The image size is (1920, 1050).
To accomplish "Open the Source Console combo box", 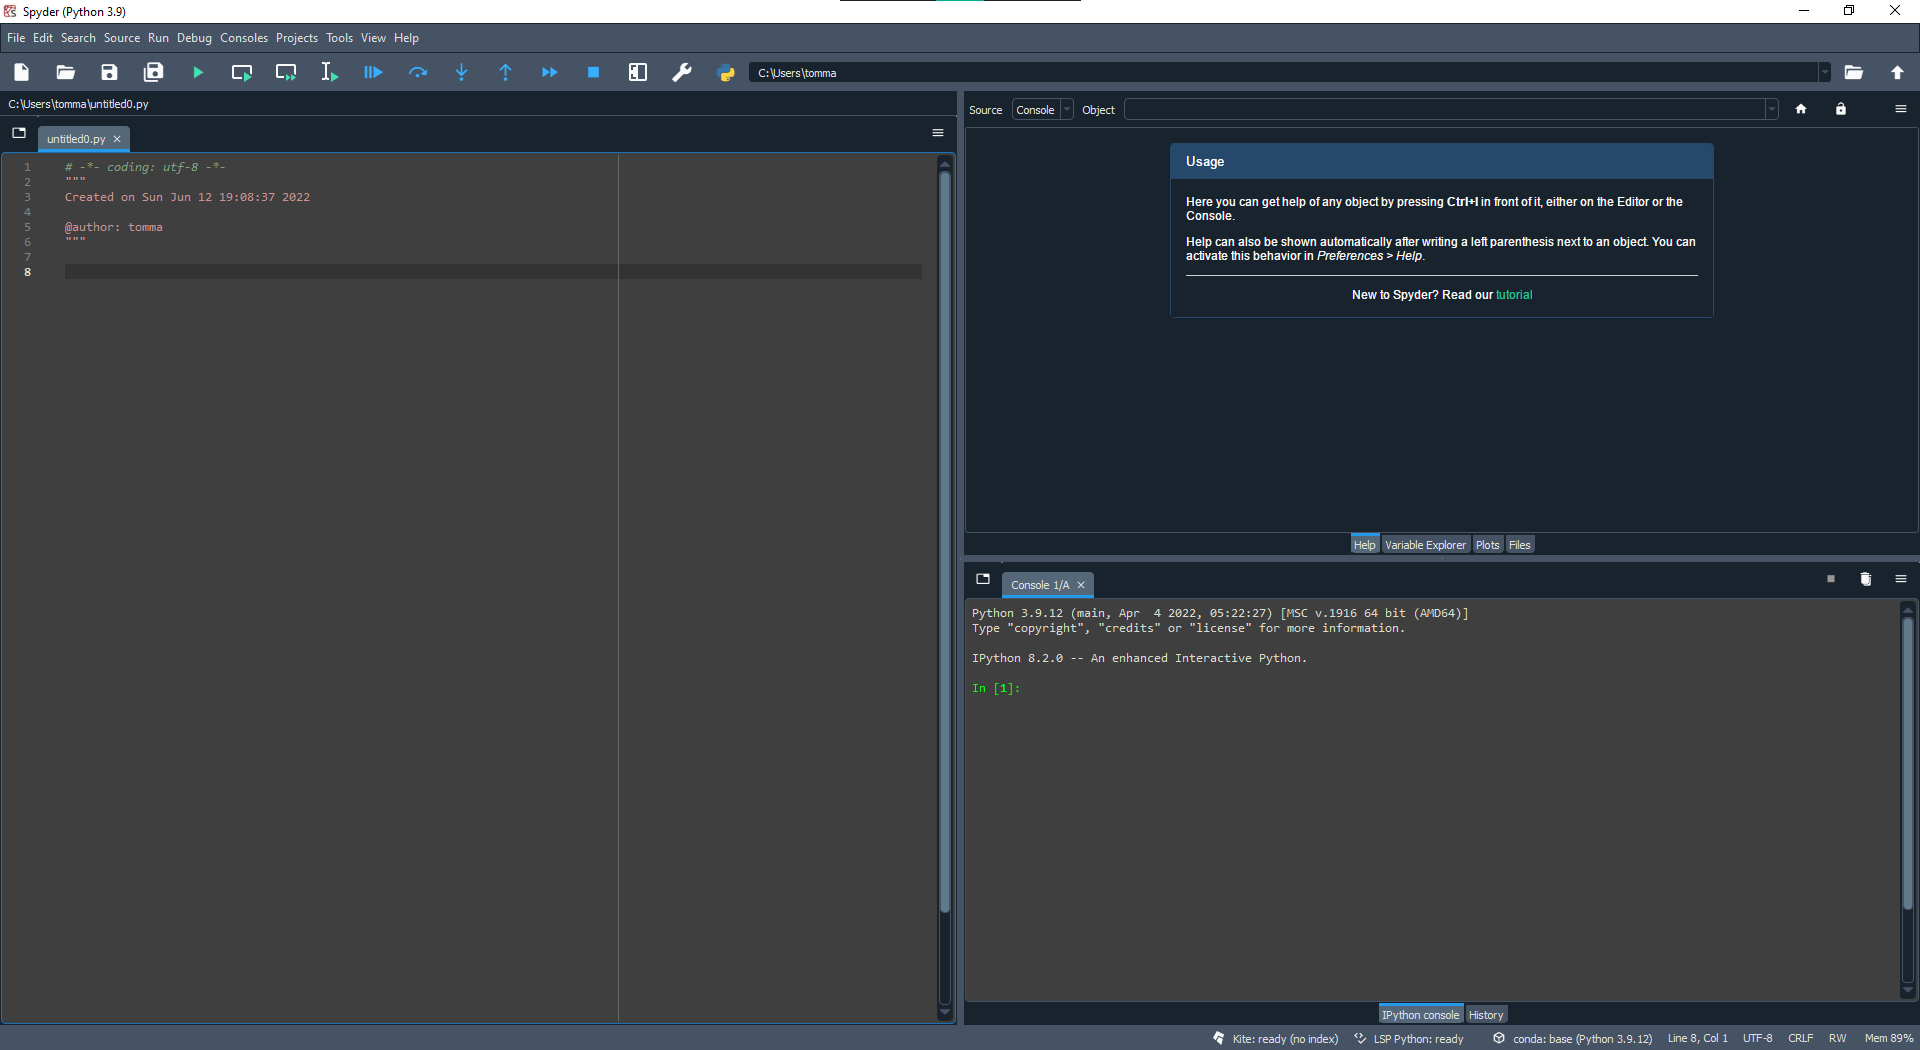I will 1042,110.
